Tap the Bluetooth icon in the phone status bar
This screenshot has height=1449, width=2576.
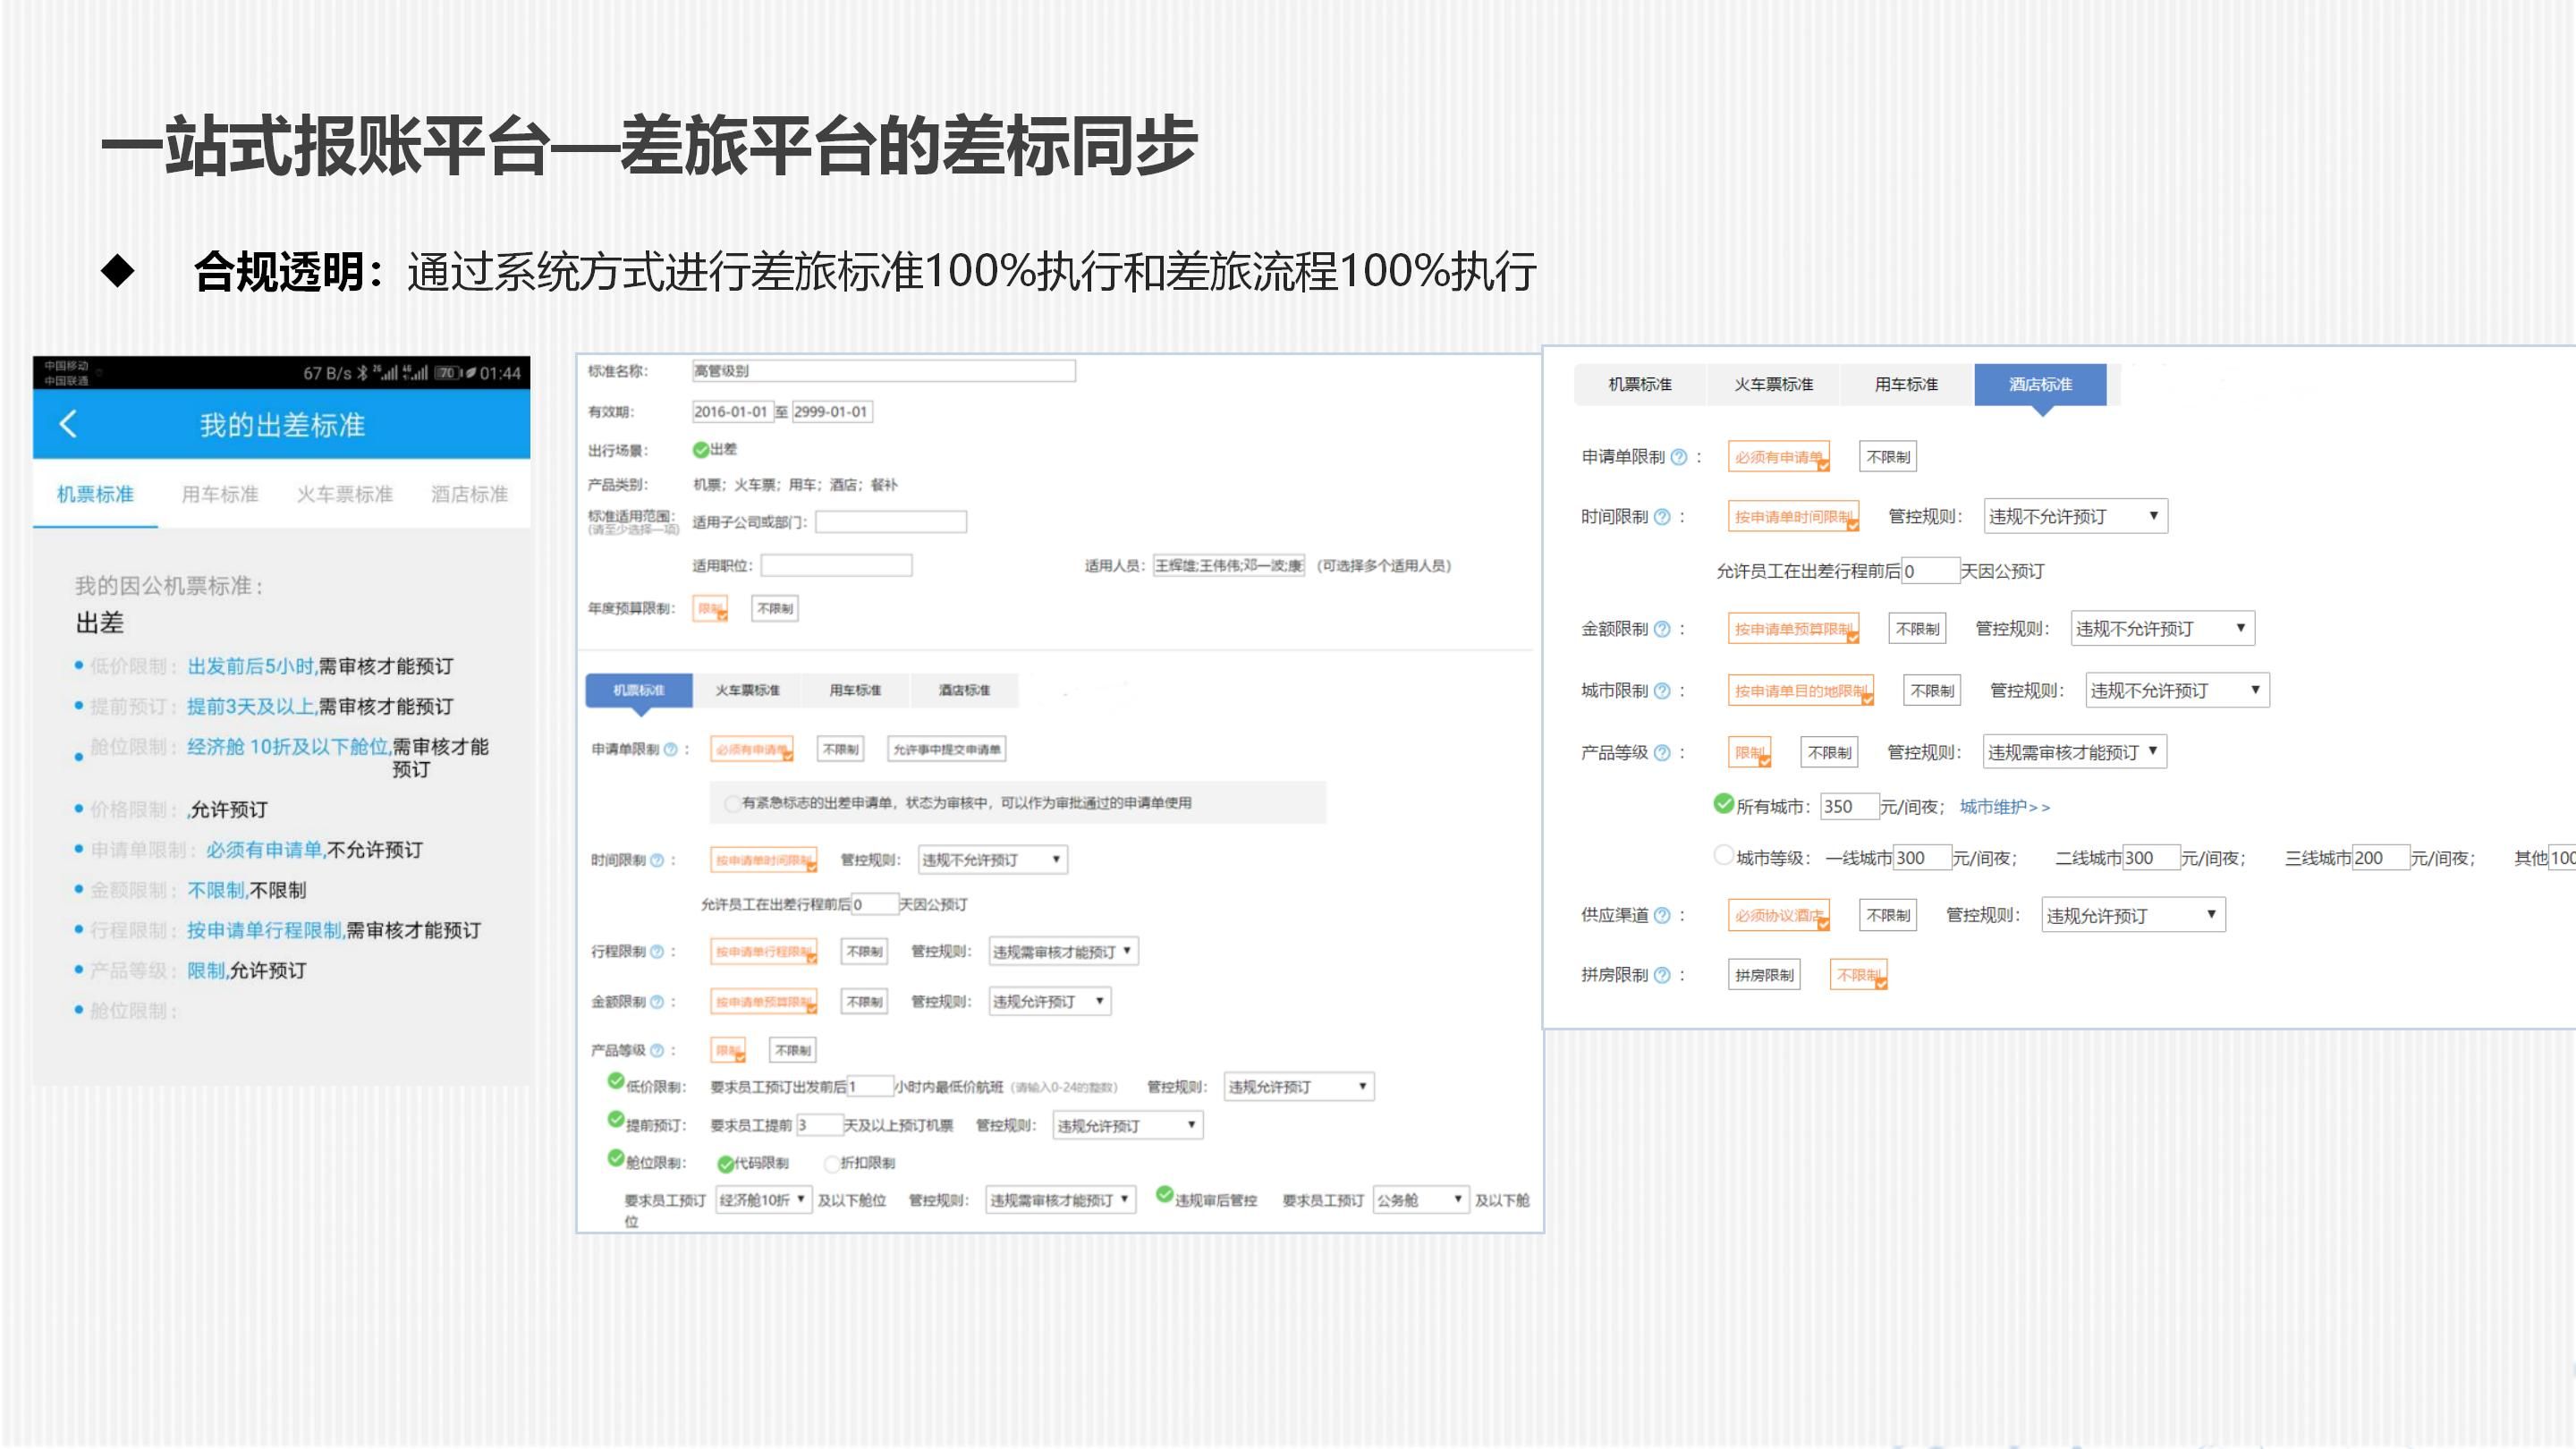click(x=363, y=373)
